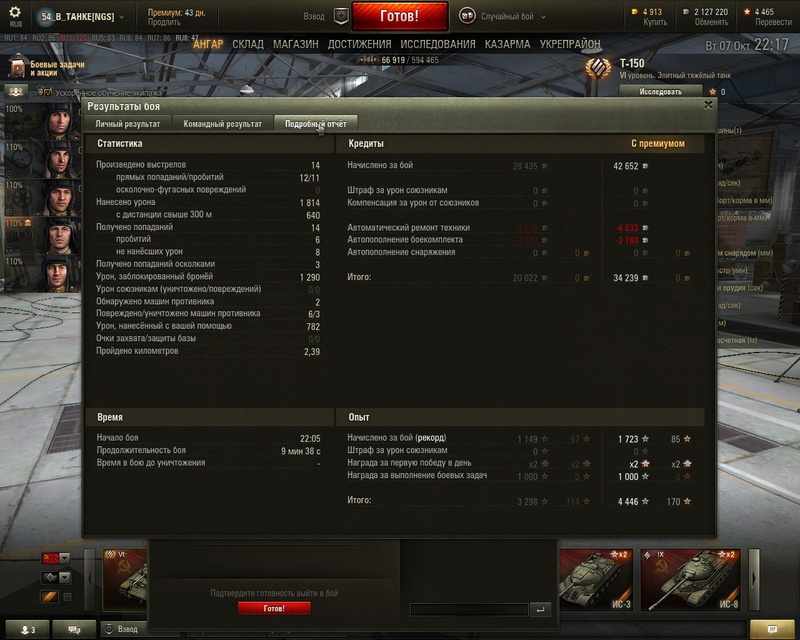This screenshot has height=640, width=800.
Task: Open the notifications icon at bottom right
Action: click(x=772, y=629)
